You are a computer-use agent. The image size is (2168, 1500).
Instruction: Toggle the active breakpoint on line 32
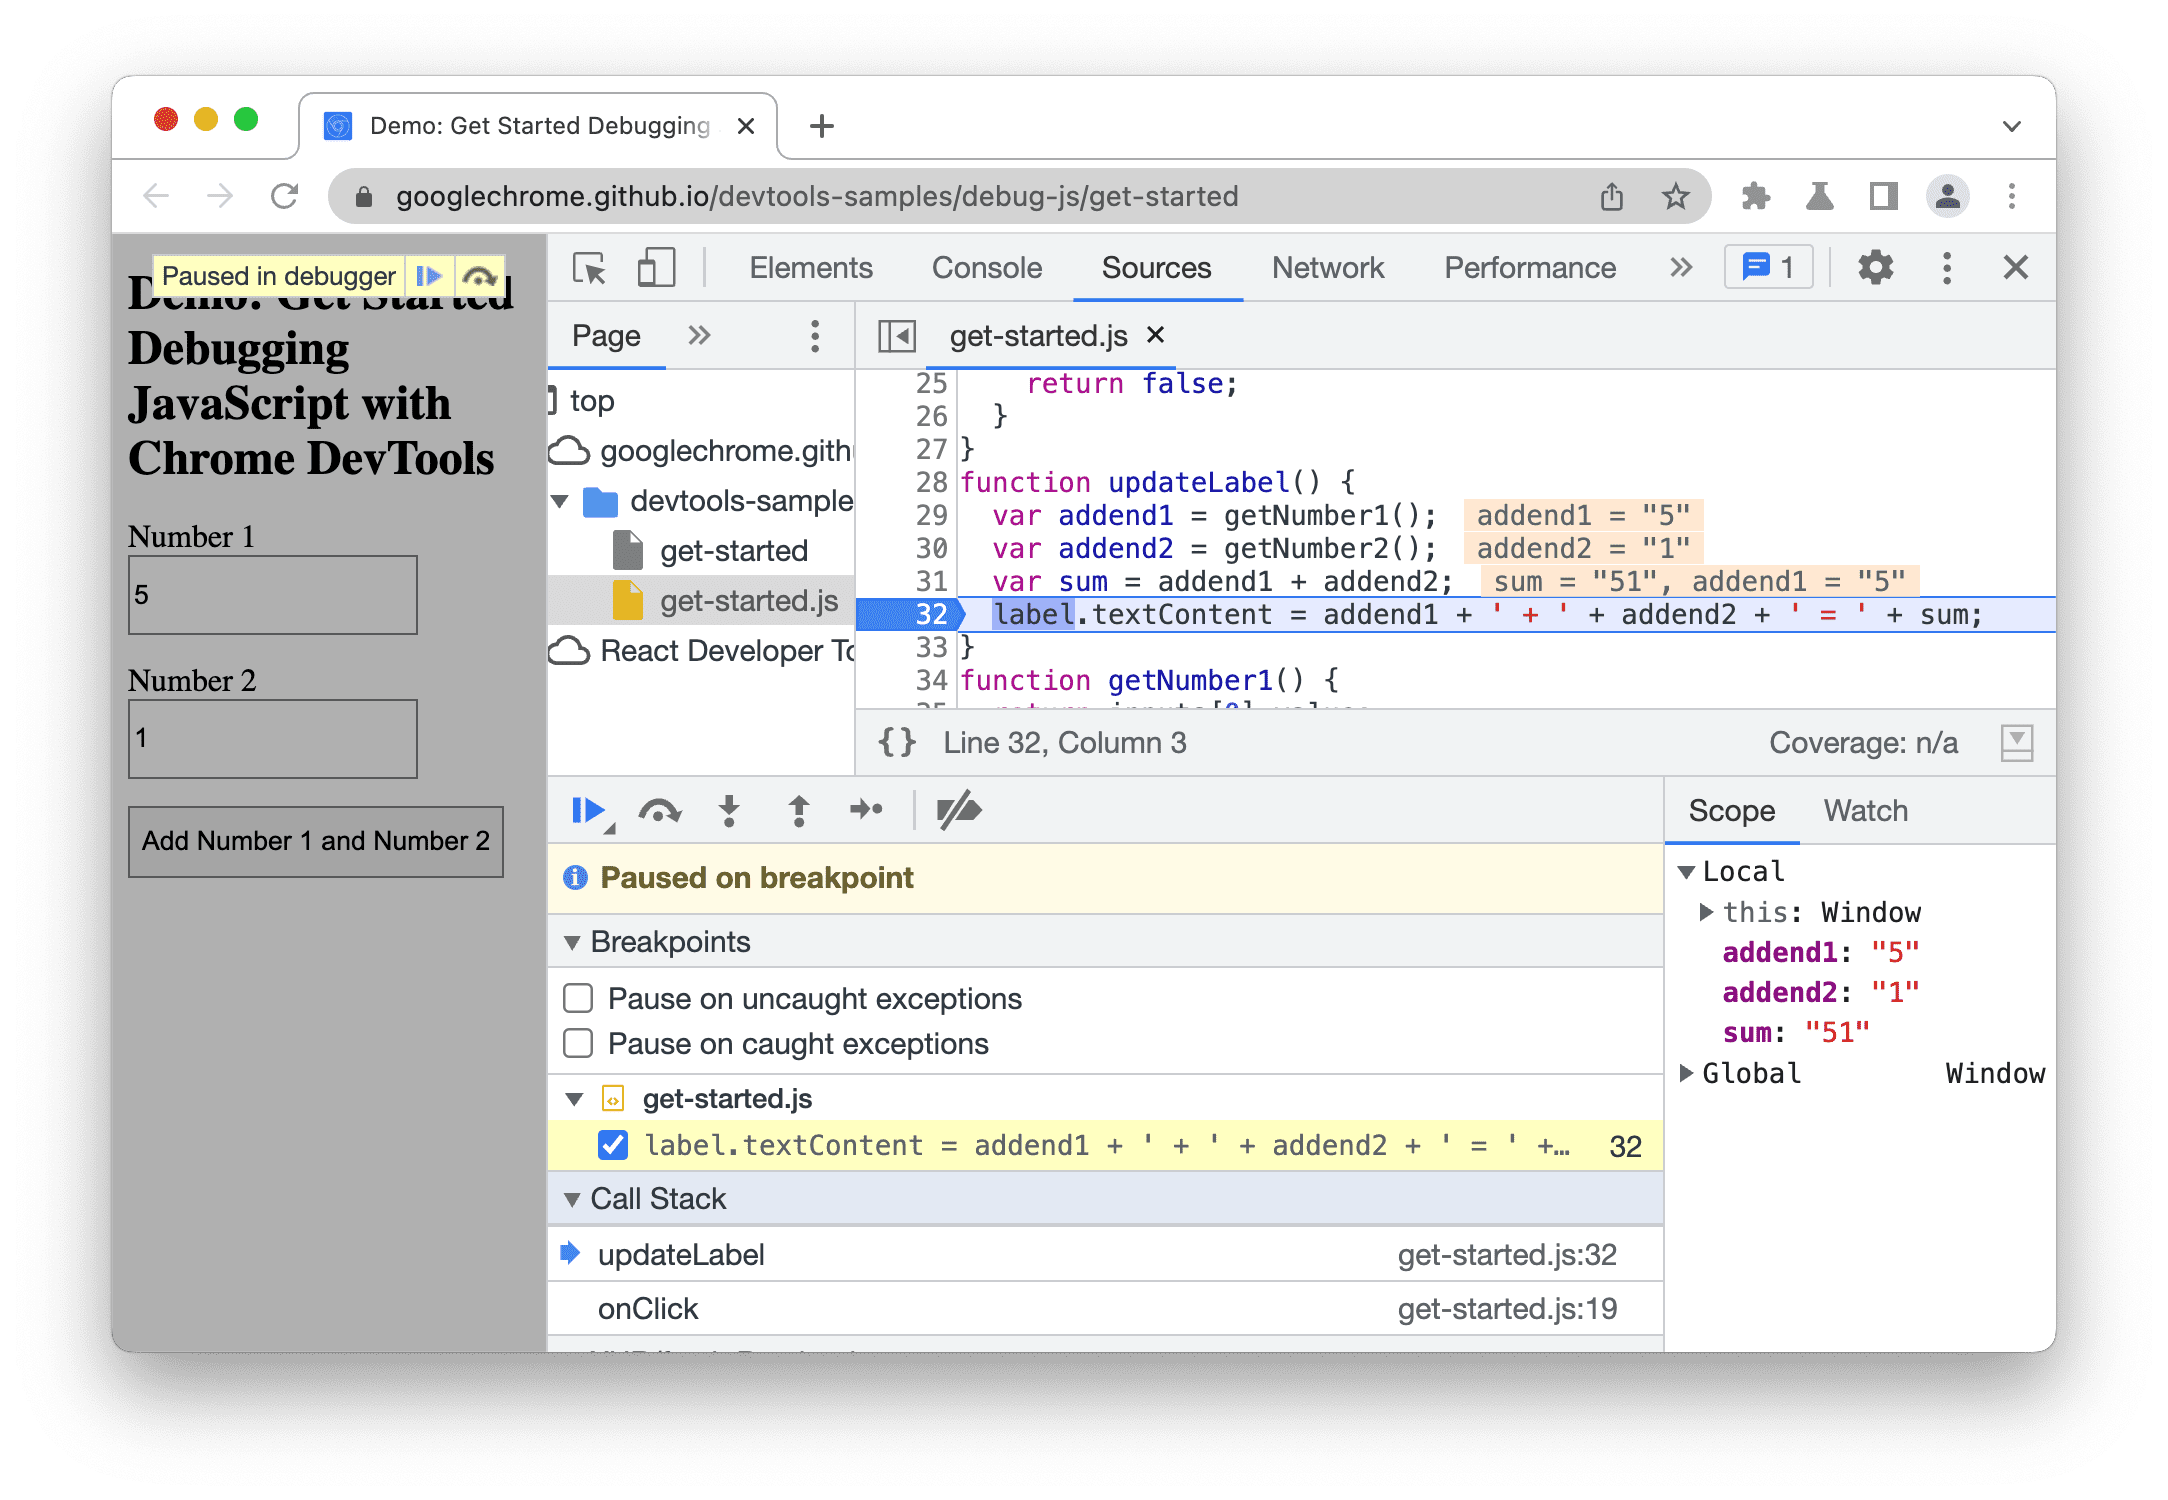(x=913, y=613)
